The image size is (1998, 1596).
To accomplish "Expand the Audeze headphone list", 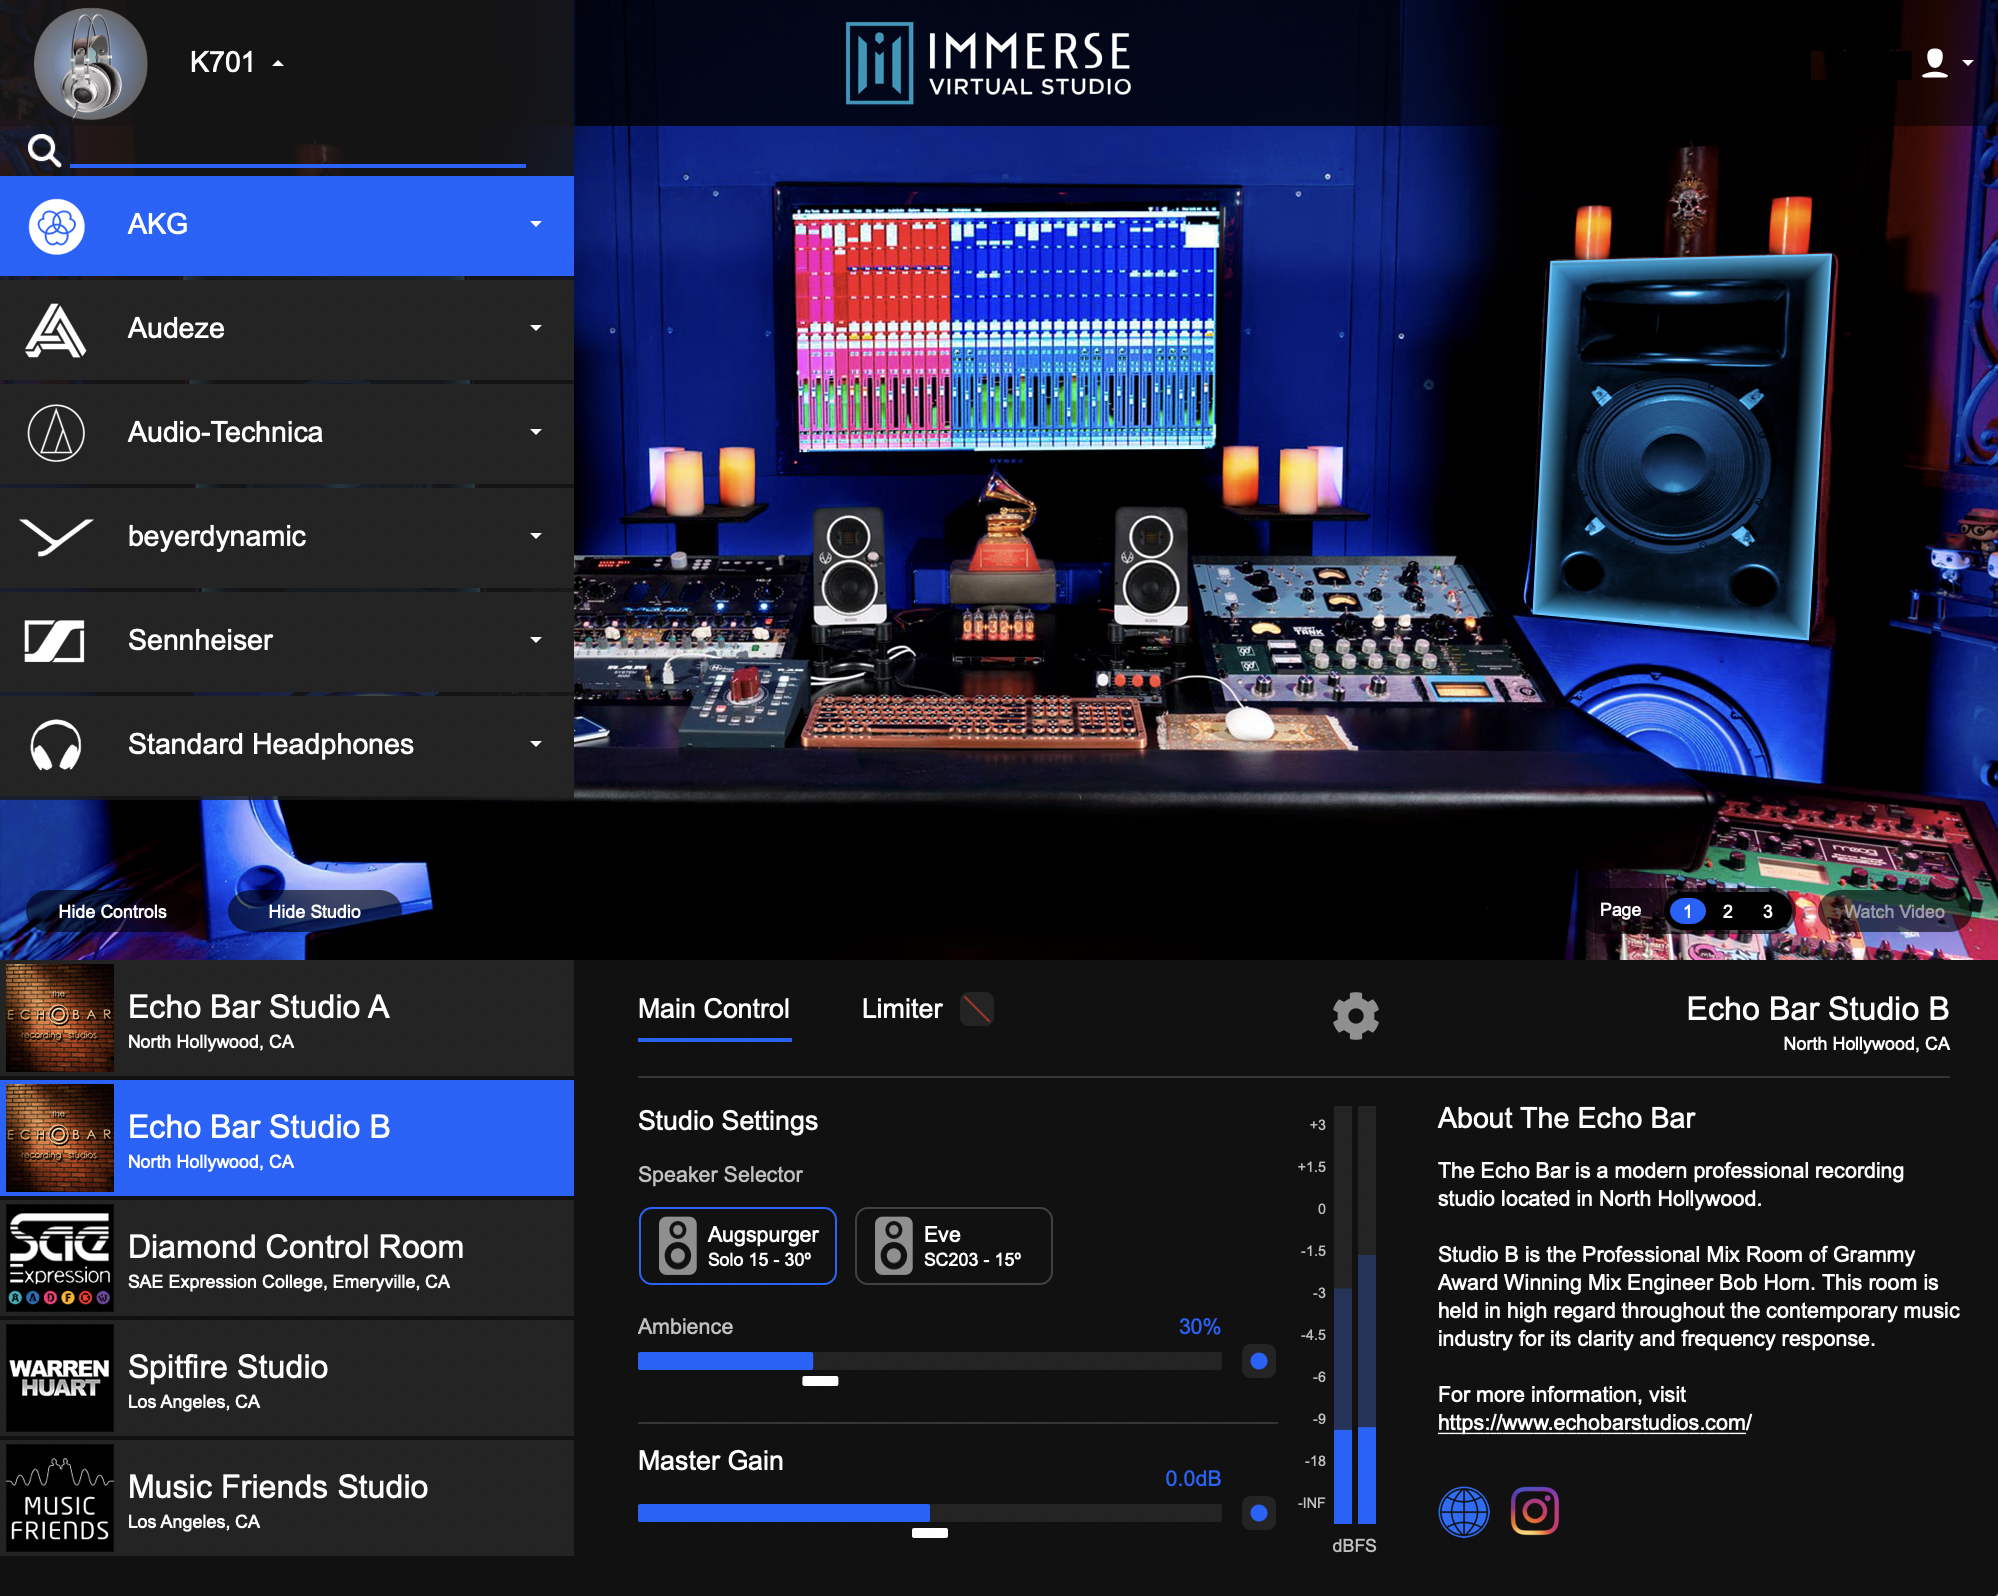I will coord(537,330).
